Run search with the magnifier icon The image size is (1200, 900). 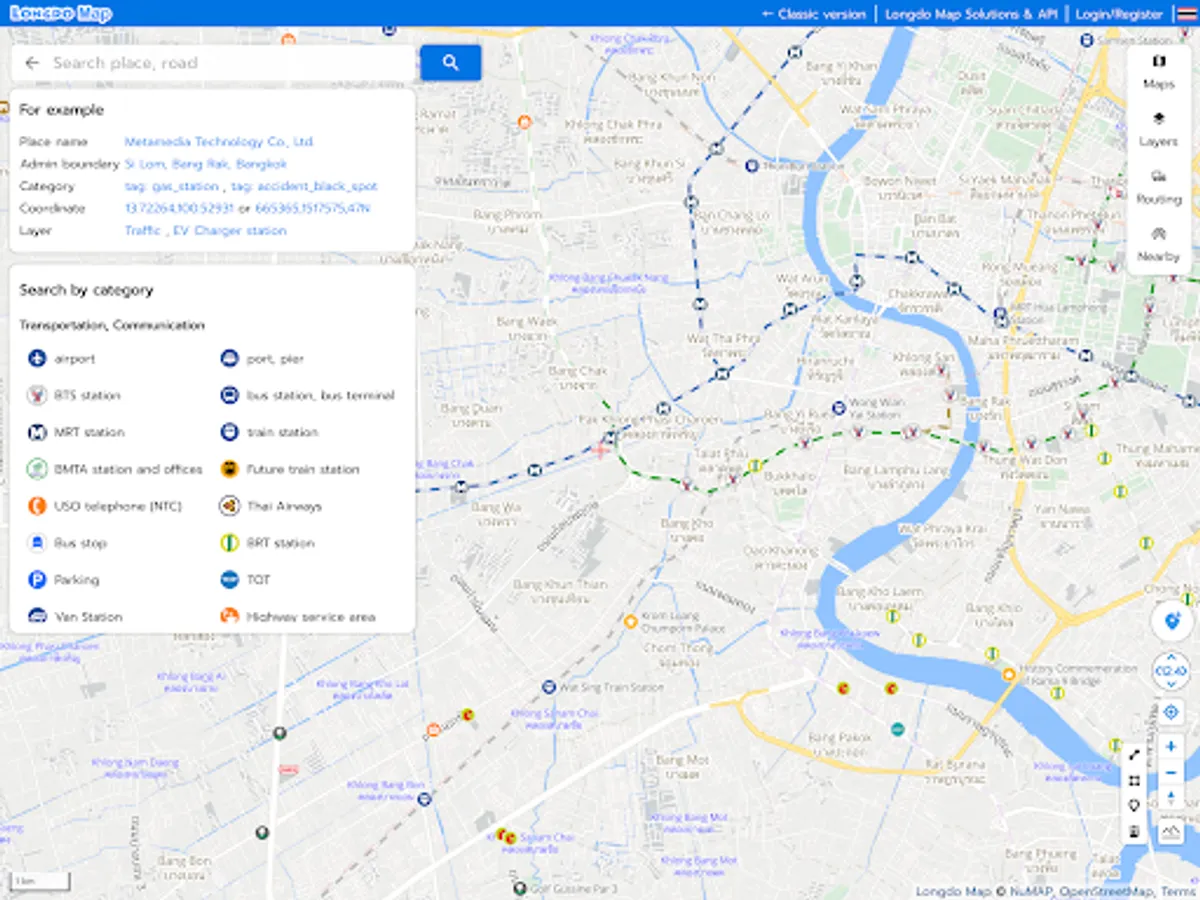[450, 62]
